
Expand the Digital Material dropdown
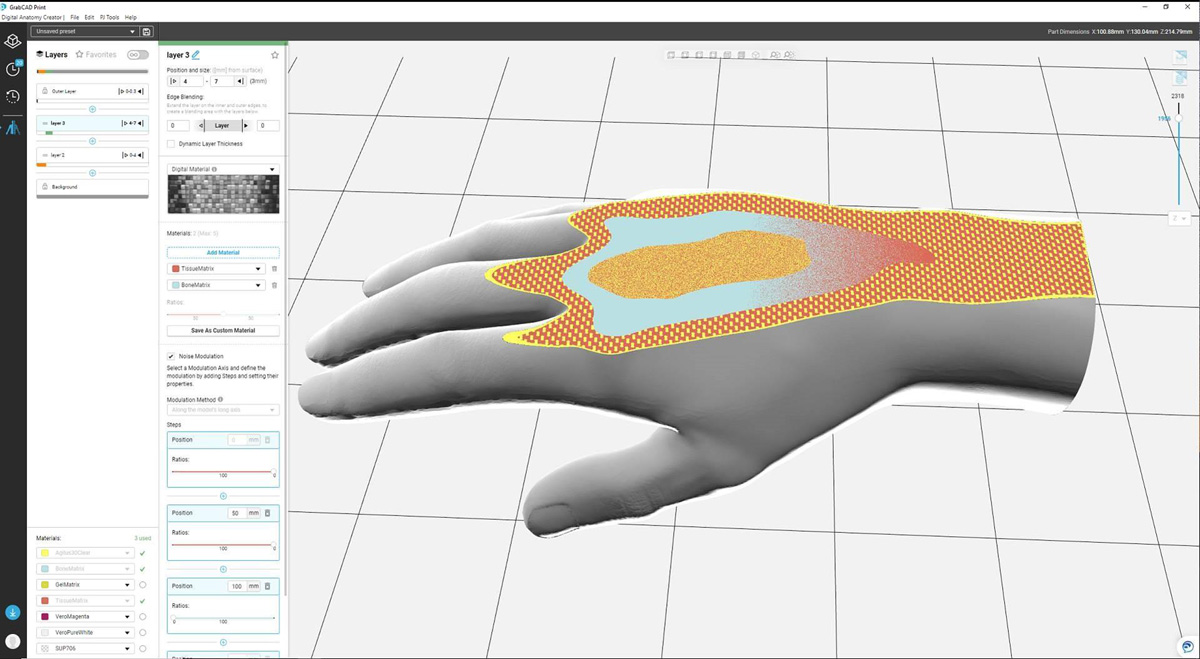(223, 169)
